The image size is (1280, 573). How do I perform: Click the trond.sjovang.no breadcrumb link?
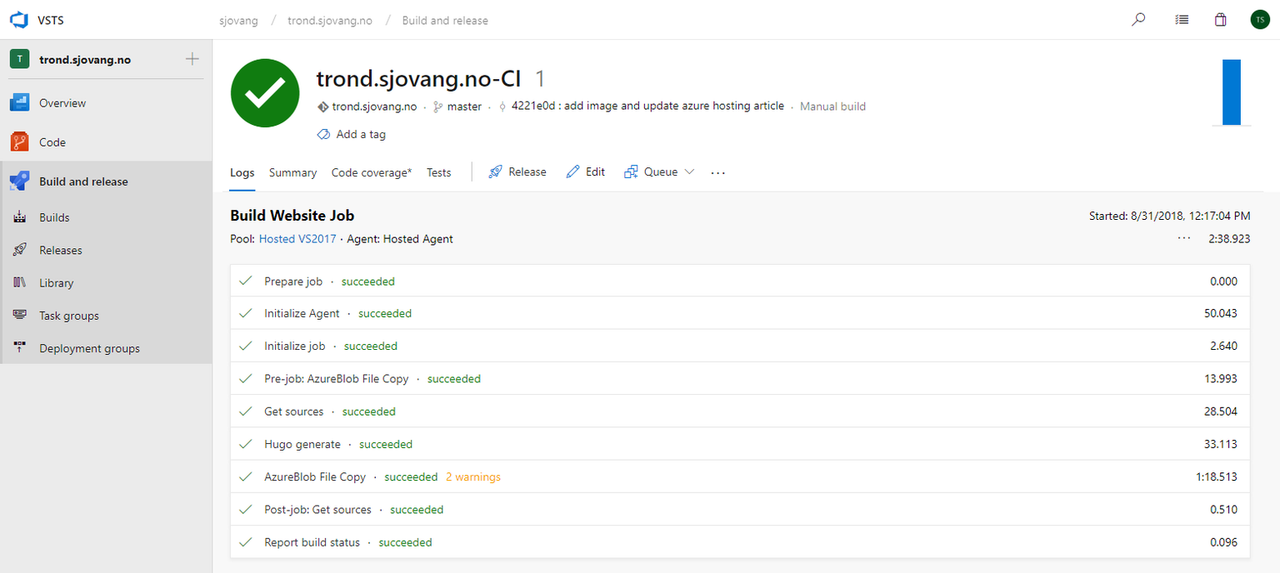click(330, 20)
